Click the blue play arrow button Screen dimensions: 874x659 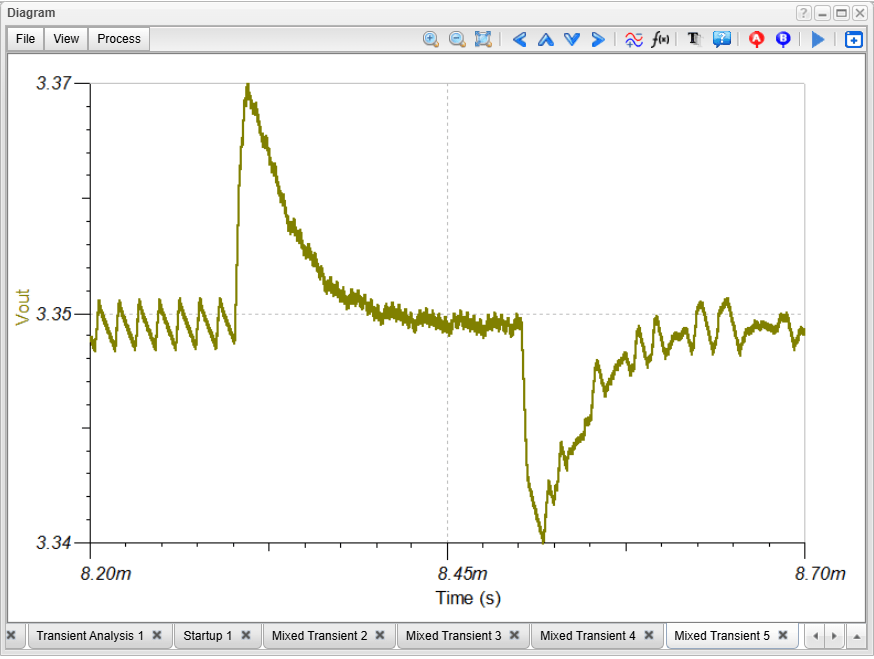point(818,39)
